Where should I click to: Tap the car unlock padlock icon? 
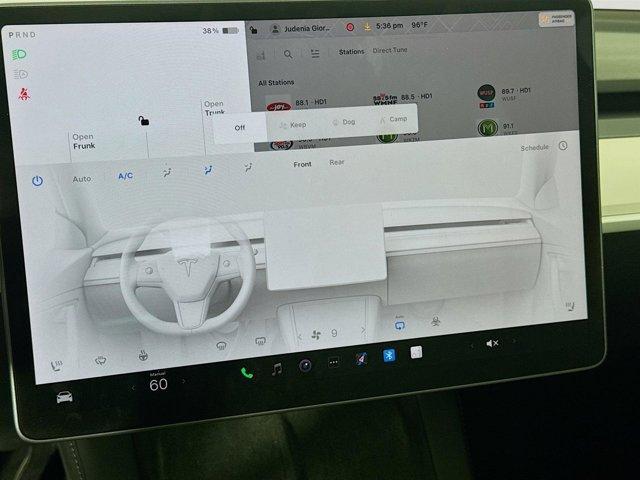(143, 120)
